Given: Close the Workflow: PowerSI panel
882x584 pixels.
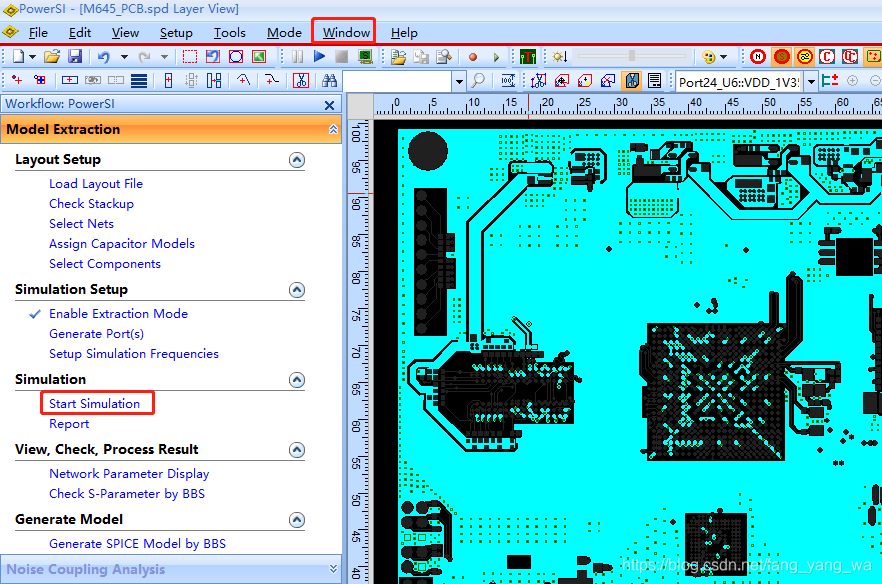Looking at the screenshot, I should [x=330, y=105].
